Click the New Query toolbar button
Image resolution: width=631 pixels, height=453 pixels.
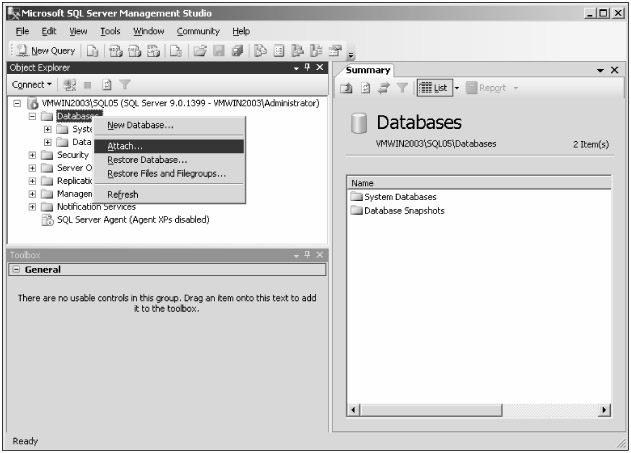[x=46, y=50]
